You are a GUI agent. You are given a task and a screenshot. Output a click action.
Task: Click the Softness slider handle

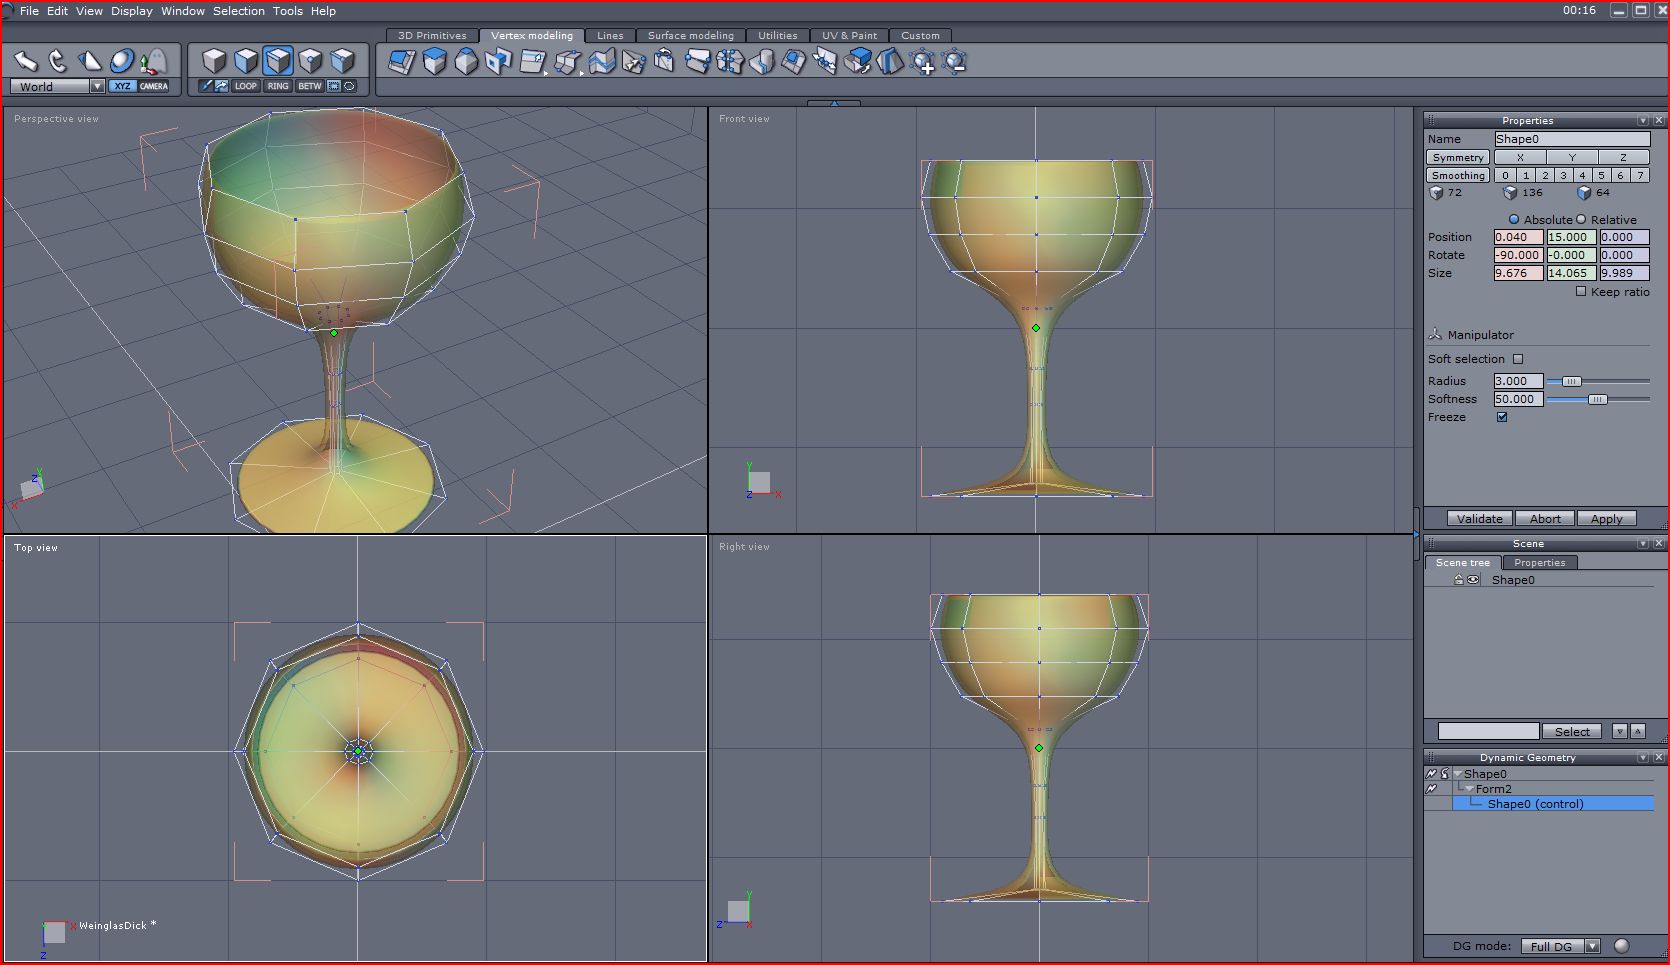click(x=1597, y=400)
